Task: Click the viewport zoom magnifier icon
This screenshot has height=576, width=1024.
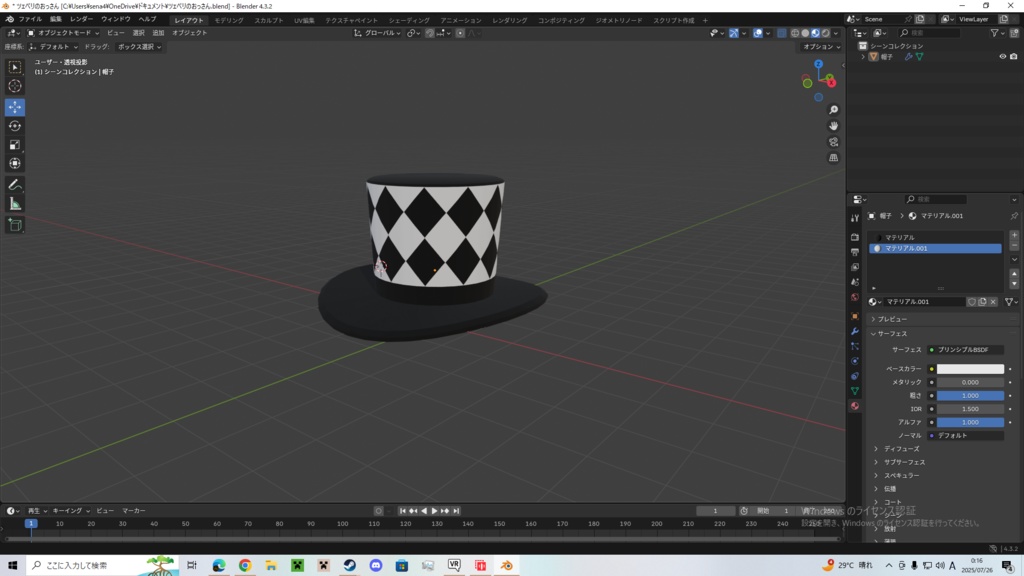Action: pos(833,110)
